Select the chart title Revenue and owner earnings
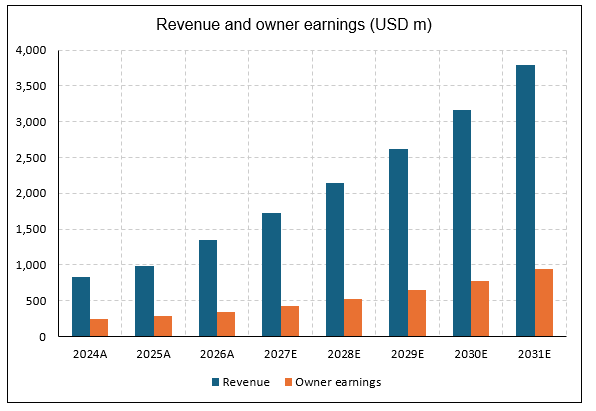The height and width of the screenshot is (411, 596). pyautogui.click(x=294, y=25)
